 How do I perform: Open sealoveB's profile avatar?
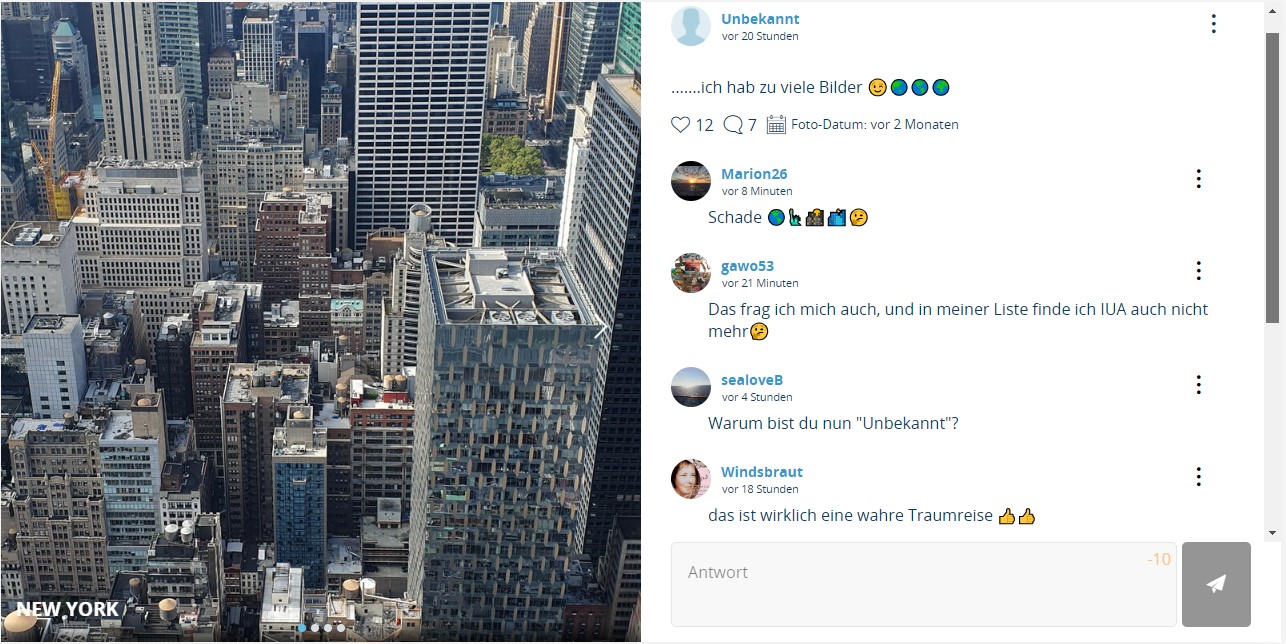point(691,387)
